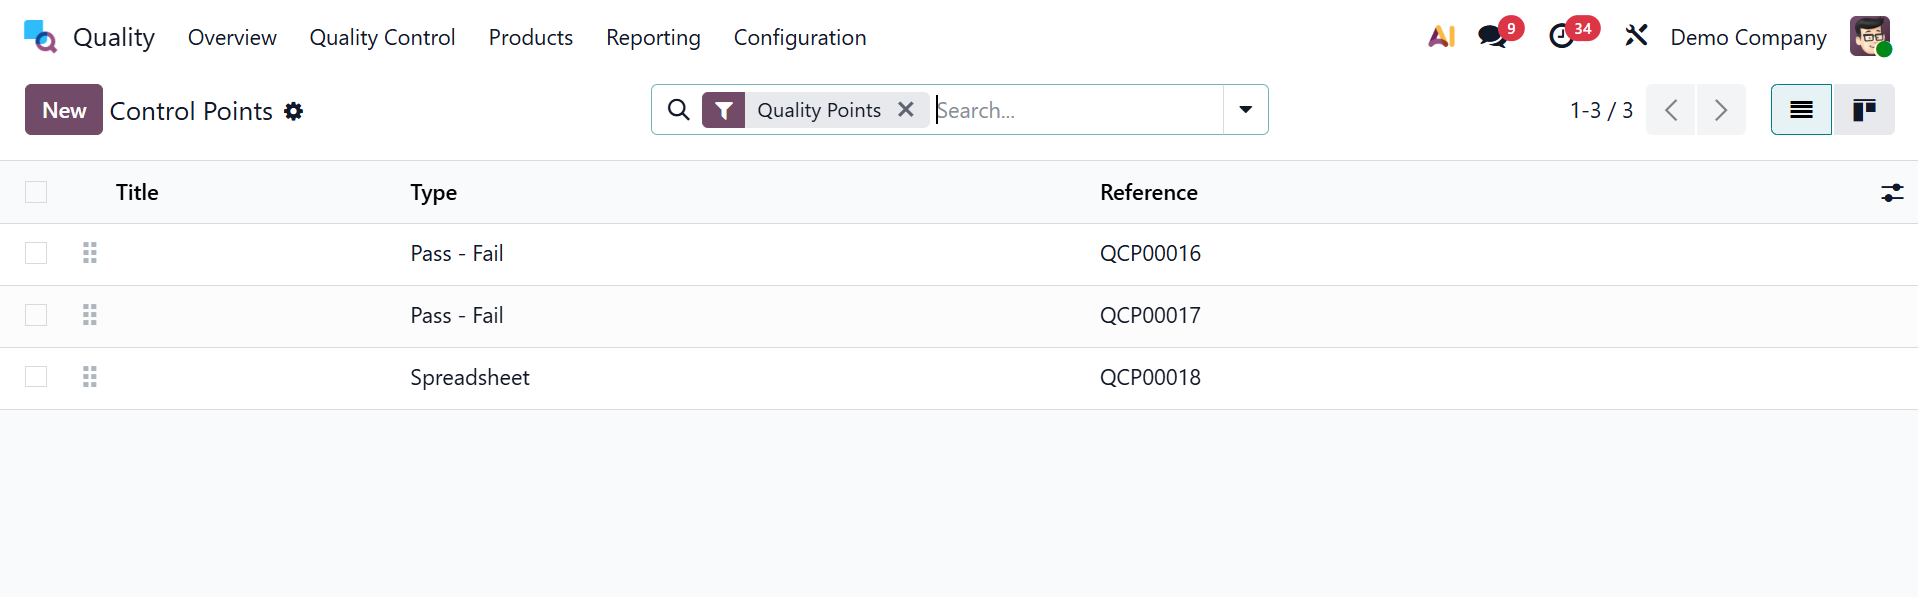The image size is (1918, 597).
Task: Go to next page of records
Action: (1720, 110)
